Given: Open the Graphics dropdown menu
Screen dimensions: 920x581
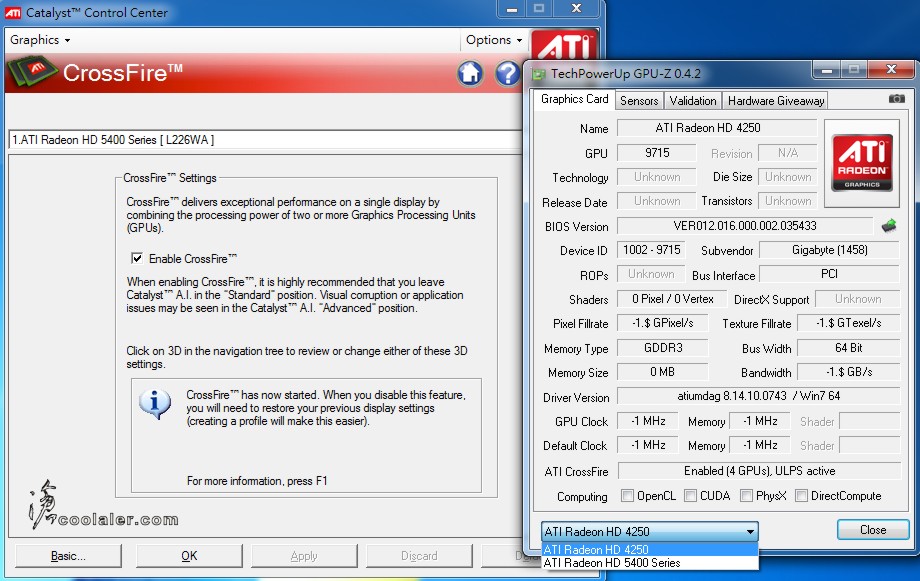Looking at the screenshot, I should click(x=40, y=40).
